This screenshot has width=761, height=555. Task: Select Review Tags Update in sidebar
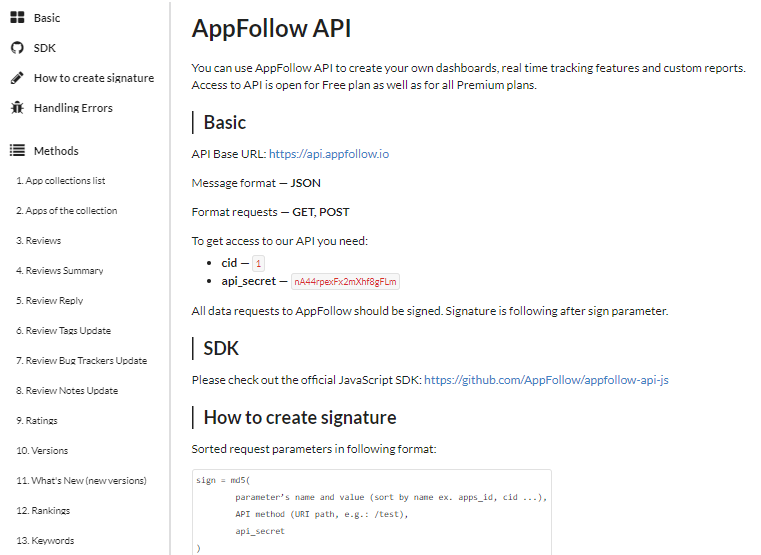tap(63, 331)
